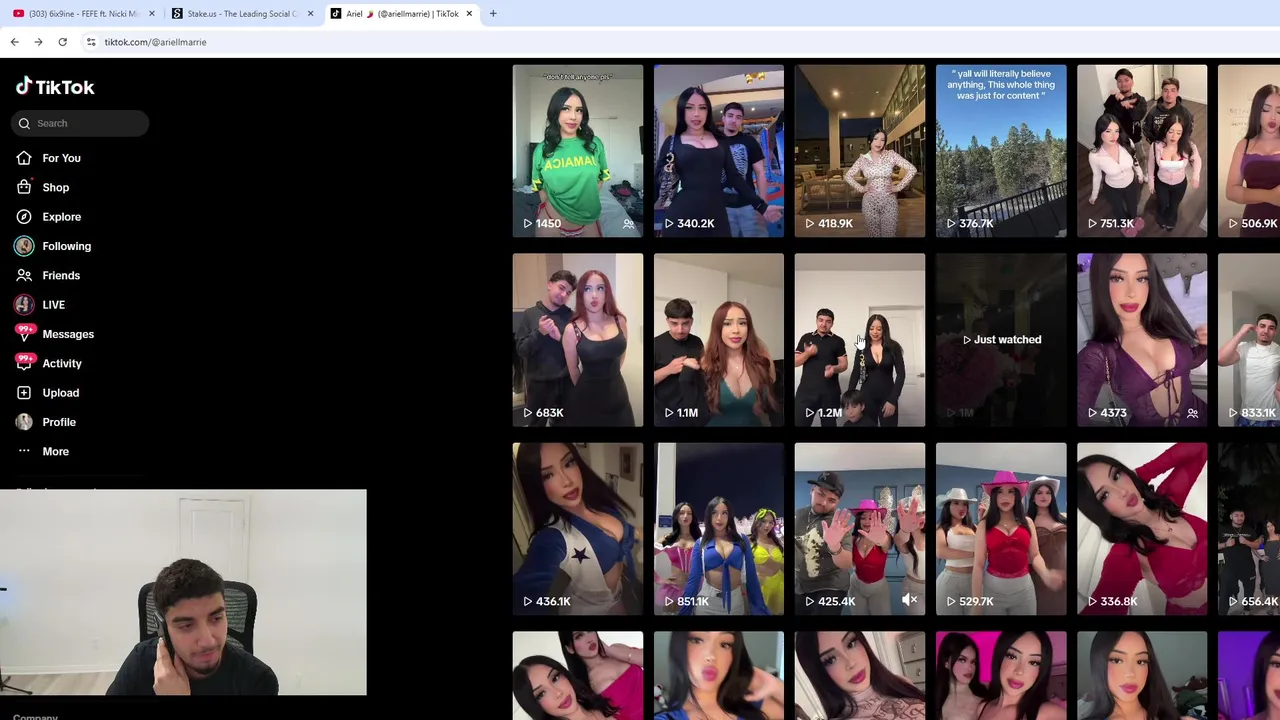Open the Activity icon with 99+ badge
Screen dimensions: 1280x720
coord(24,363)
